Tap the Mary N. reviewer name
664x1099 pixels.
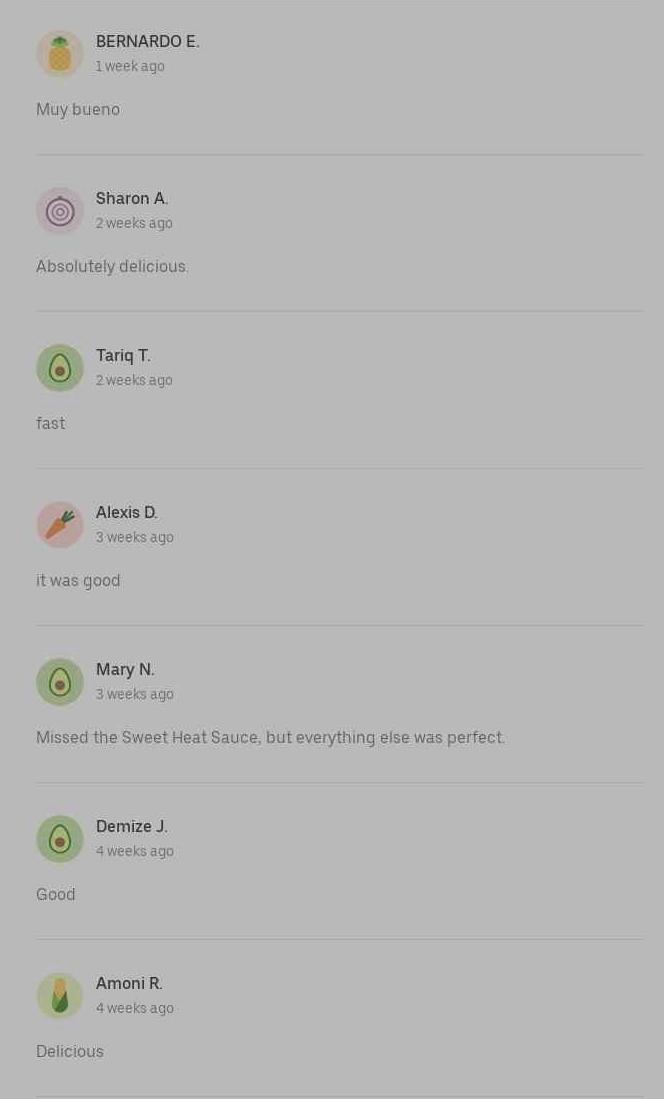click(x=125, y=669)
